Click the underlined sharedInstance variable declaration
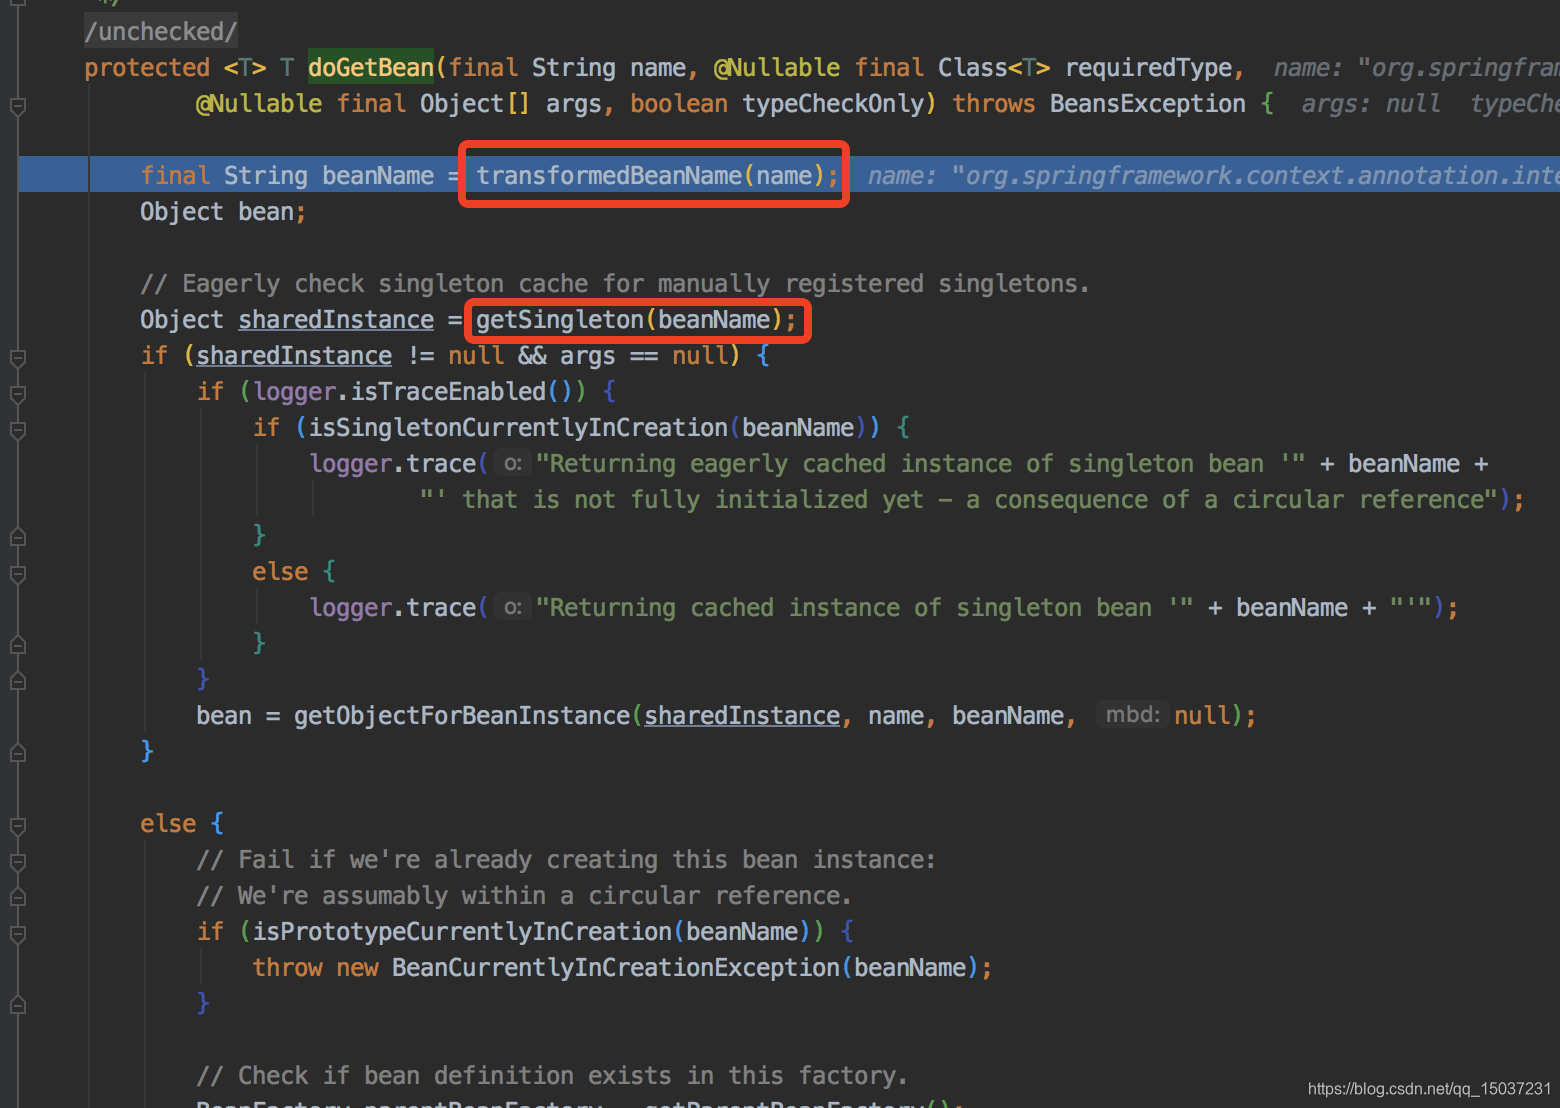Screen dimensions: 1560x1108 336,320
